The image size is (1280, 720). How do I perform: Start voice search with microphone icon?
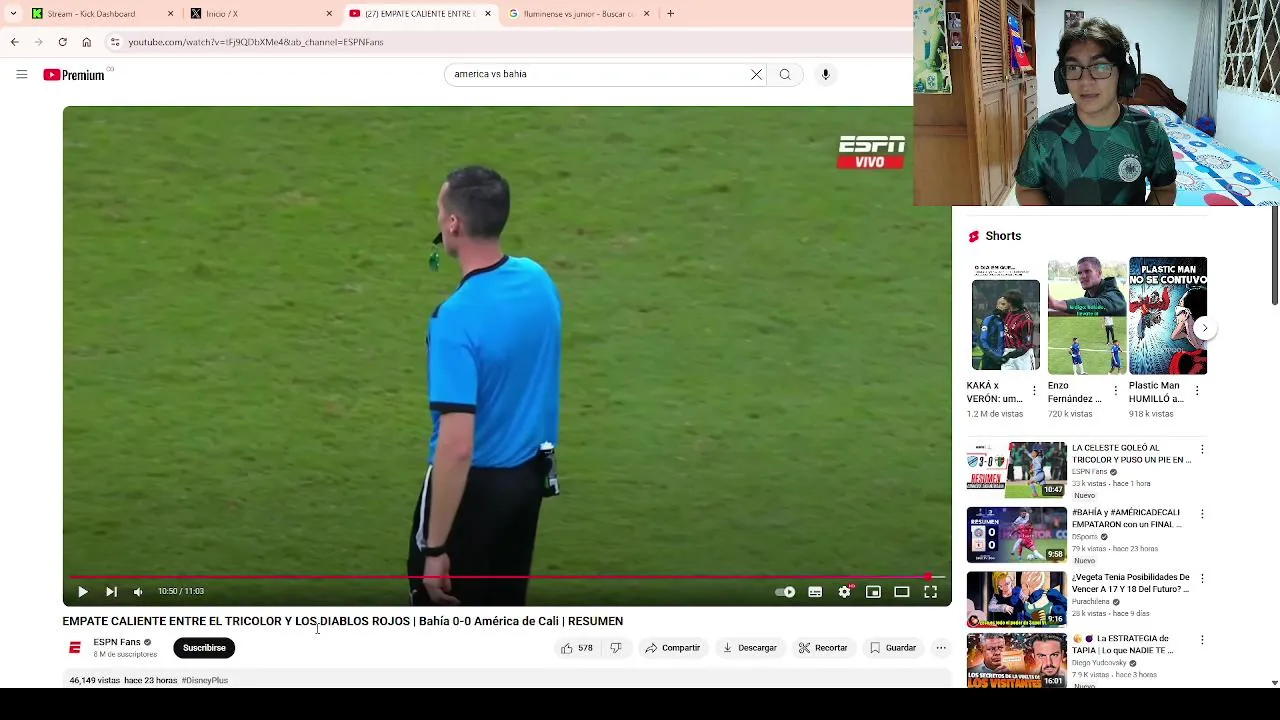[825, 74]
